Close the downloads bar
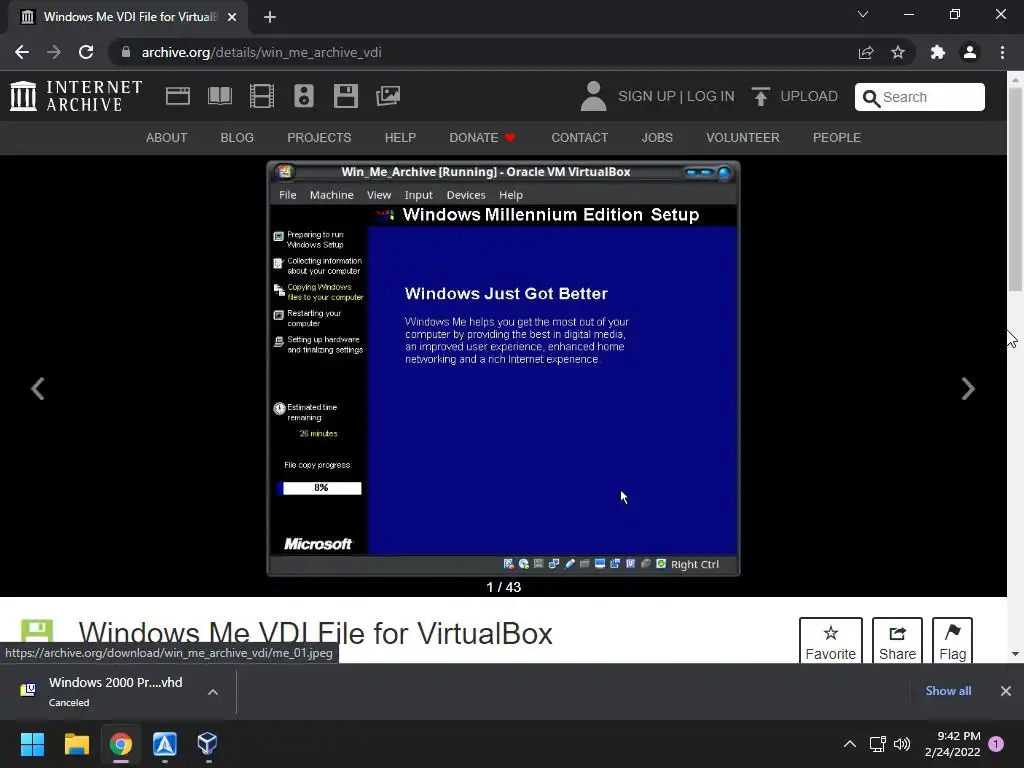 (1006, 691)
